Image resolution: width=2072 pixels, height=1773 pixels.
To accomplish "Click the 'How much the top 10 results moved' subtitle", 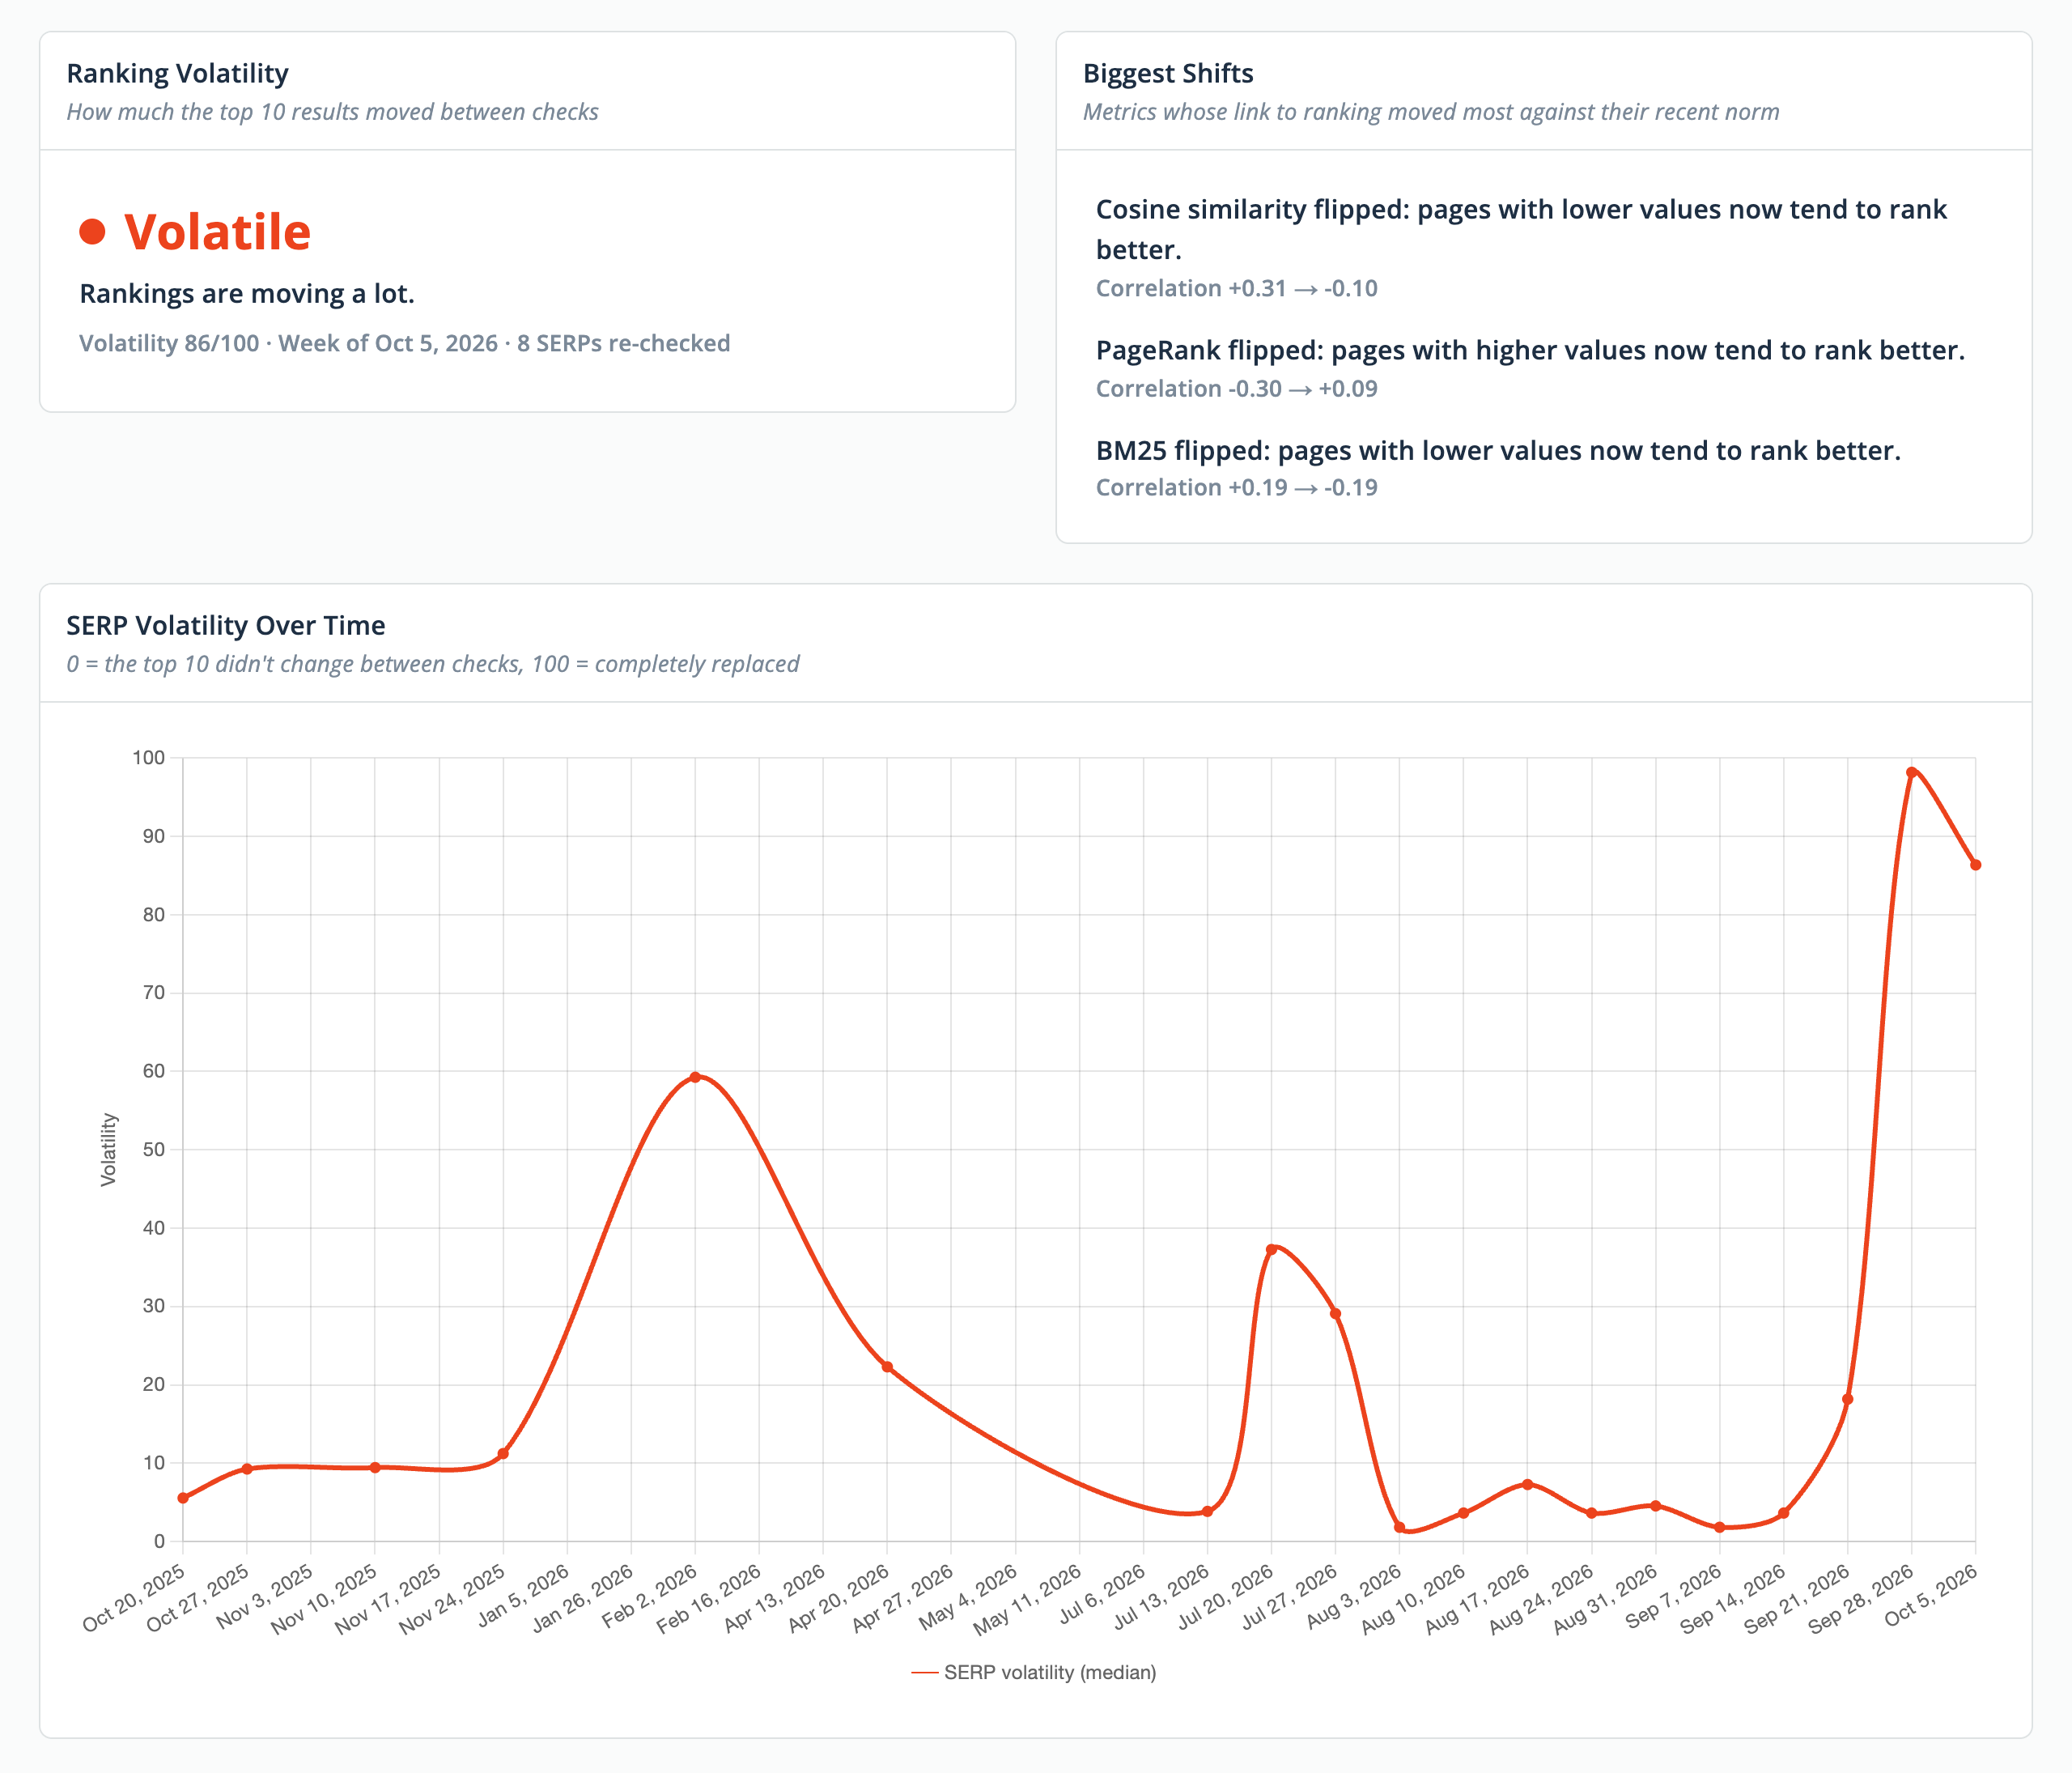I will point(332,112).
